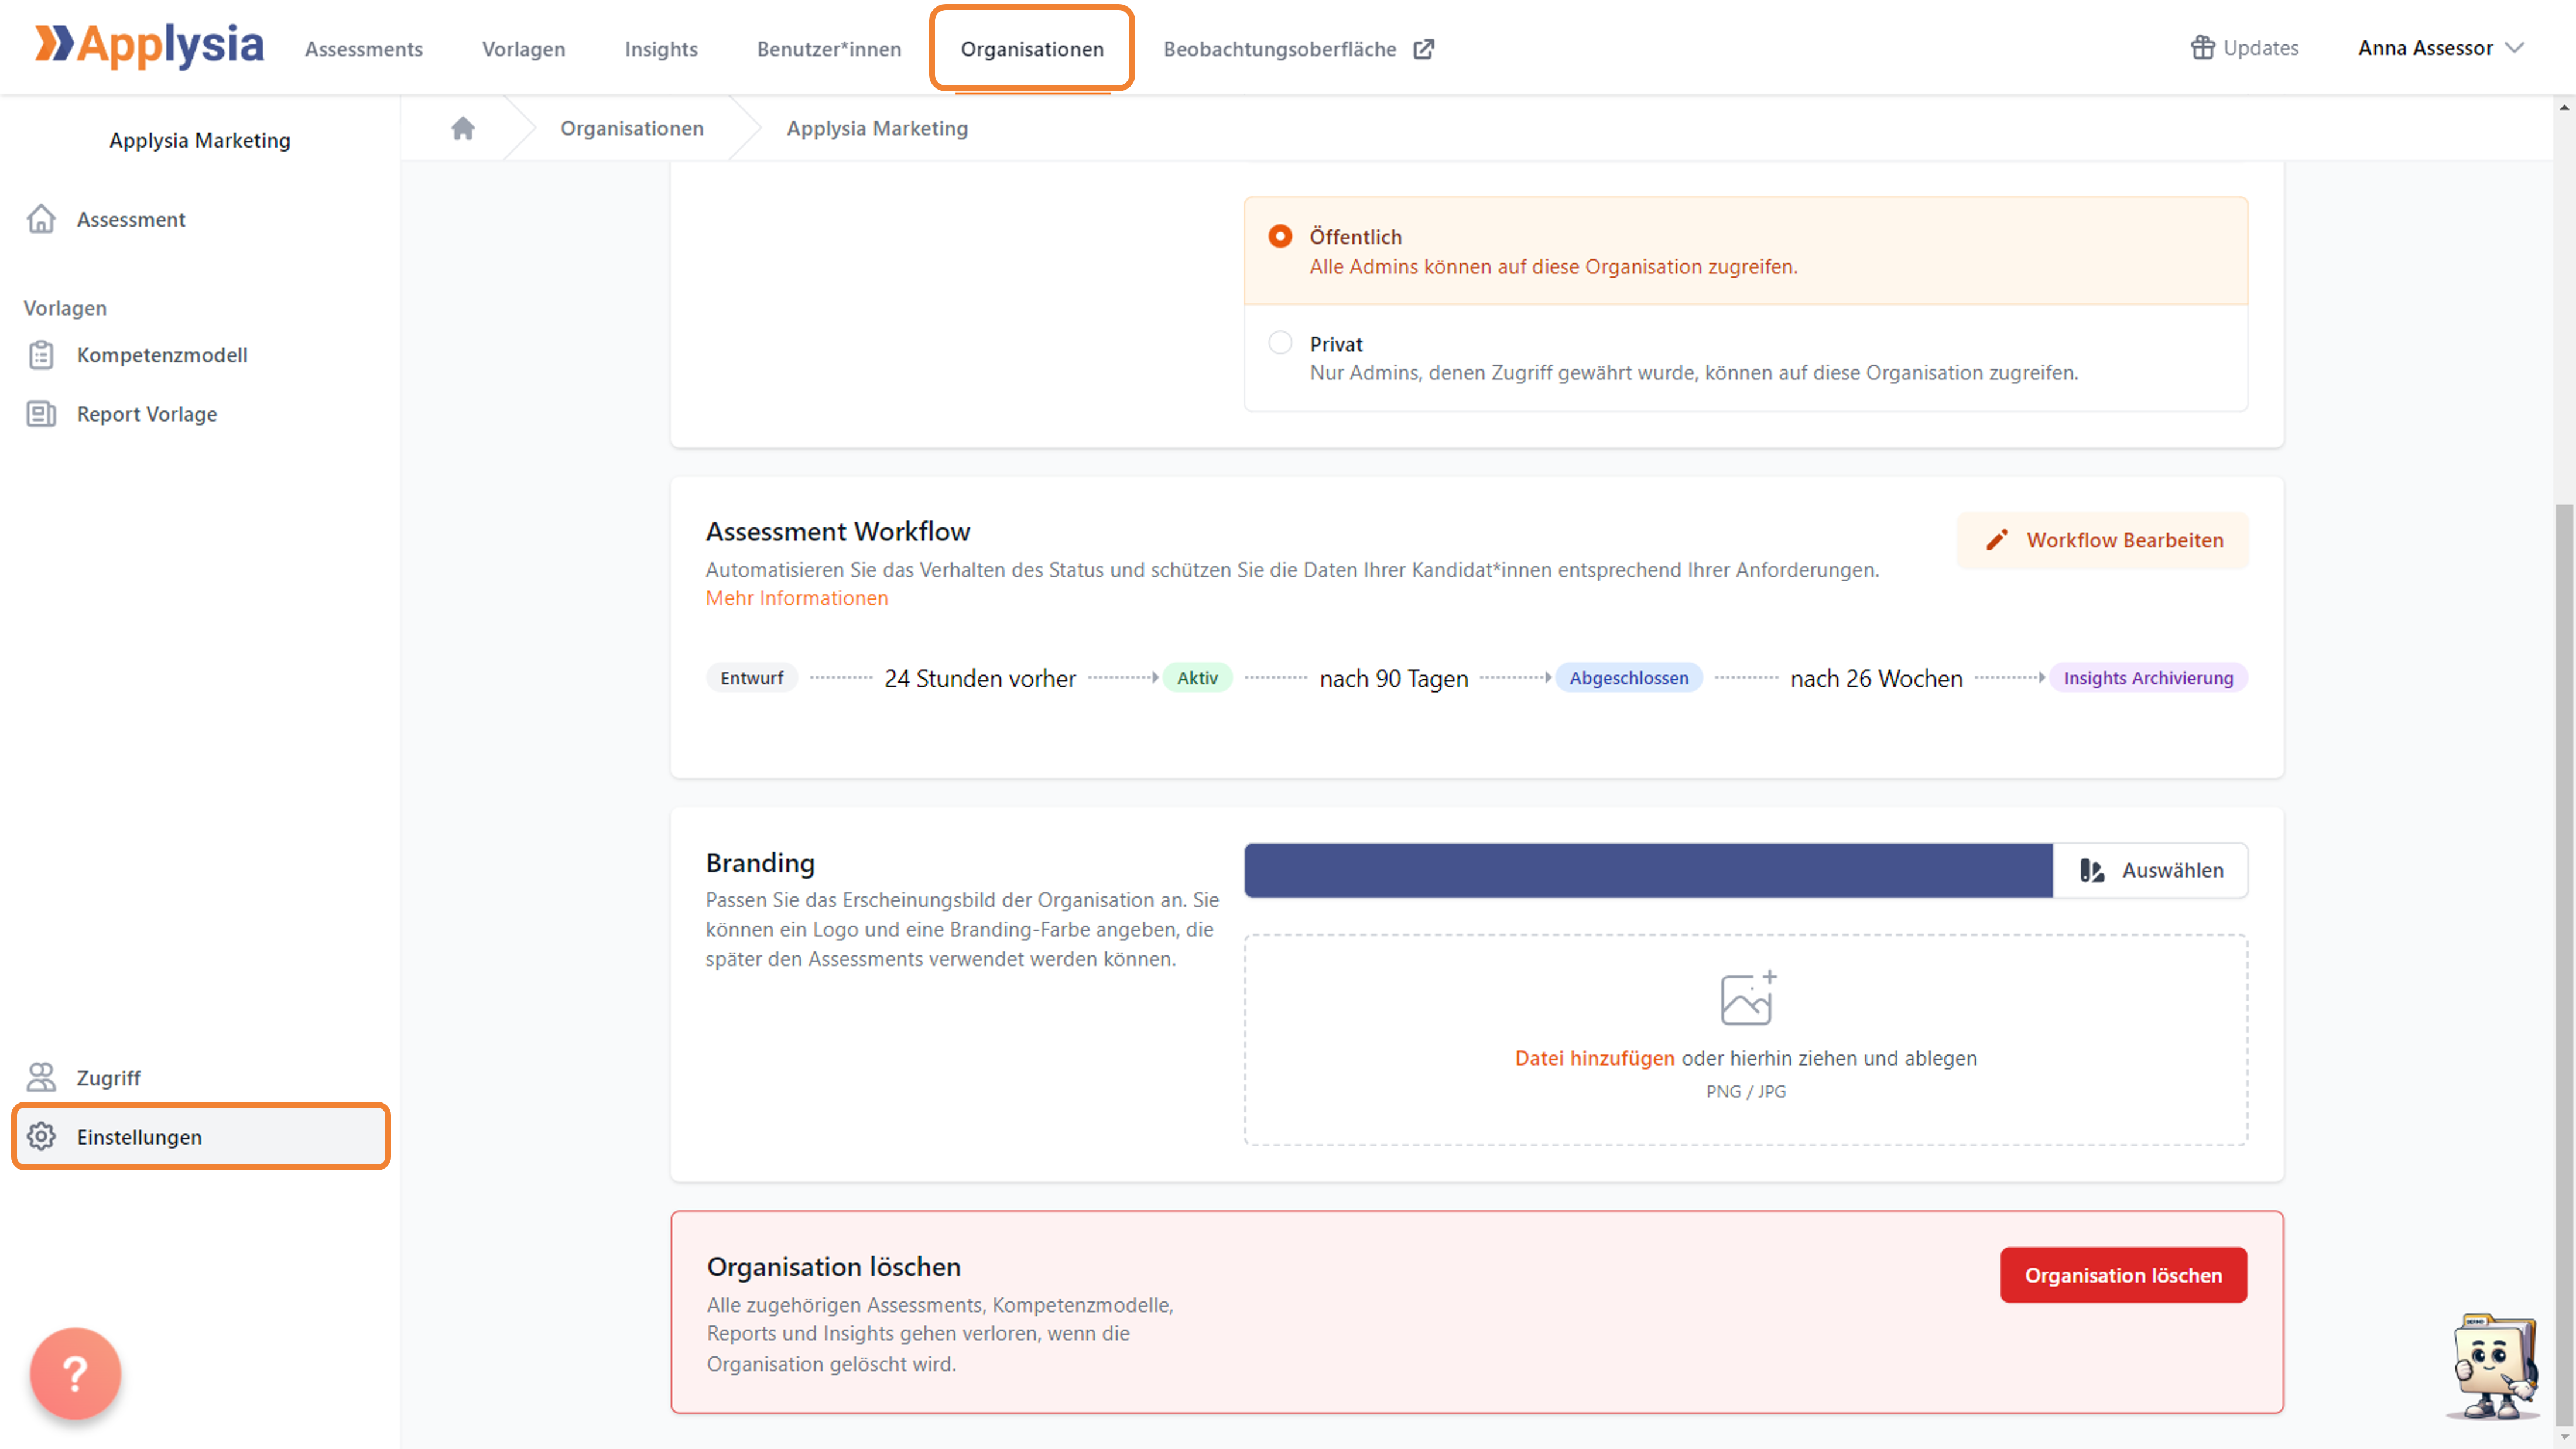
Task: Click the Datei hinzufügen link
Action: [1594, 1058]
